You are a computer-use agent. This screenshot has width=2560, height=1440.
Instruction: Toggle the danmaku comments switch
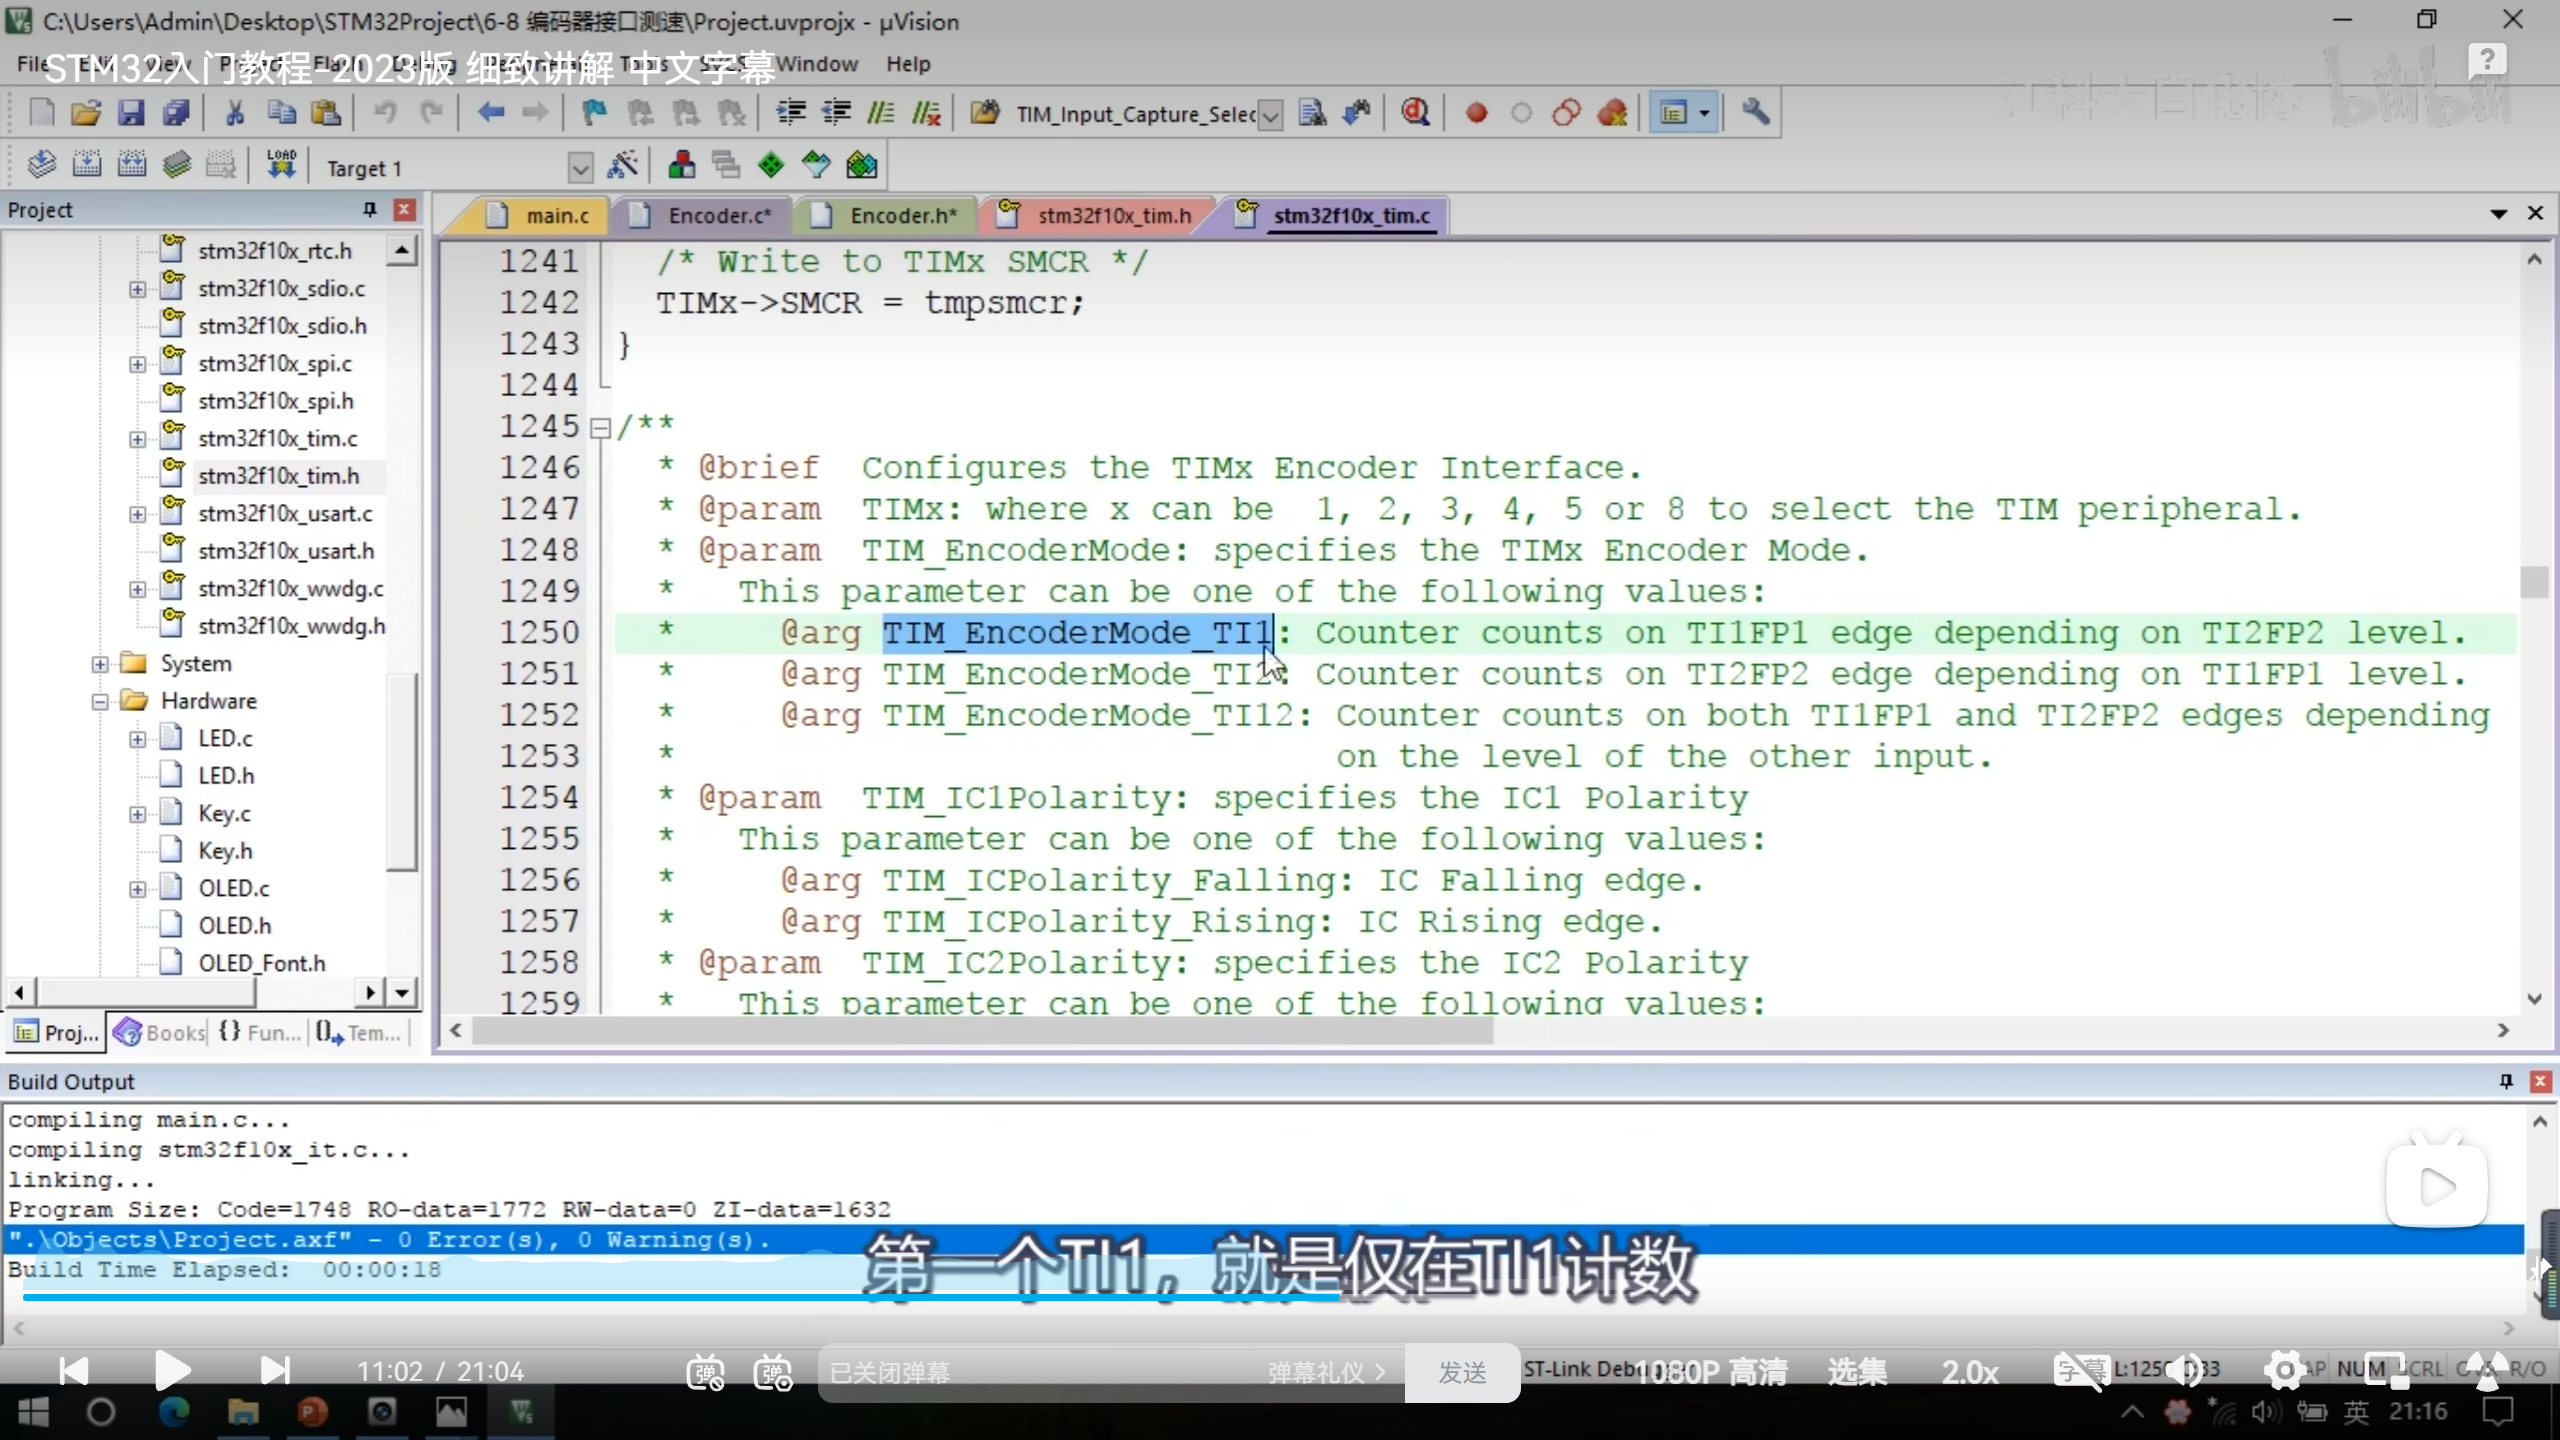705,1371
